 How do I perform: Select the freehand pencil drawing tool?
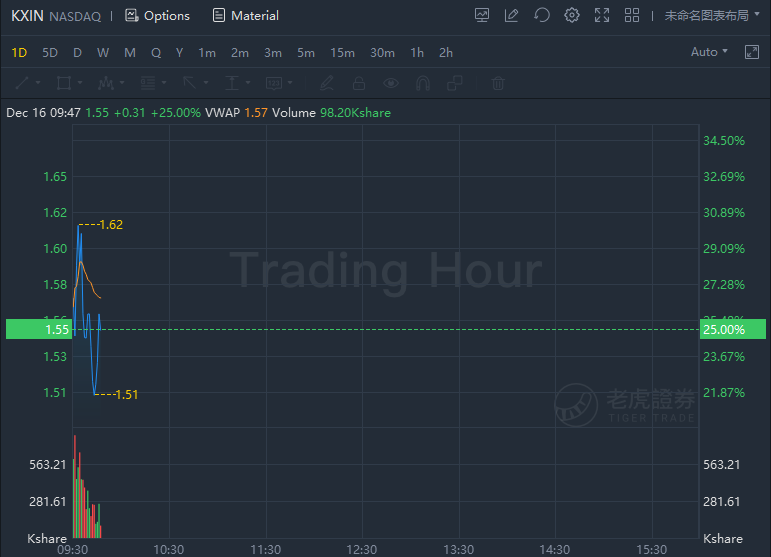(x=326, y=83)
